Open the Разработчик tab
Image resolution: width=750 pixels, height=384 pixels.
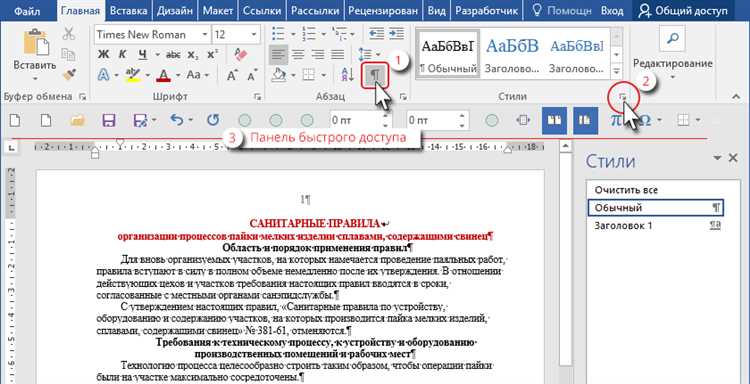tap(486, 11)
